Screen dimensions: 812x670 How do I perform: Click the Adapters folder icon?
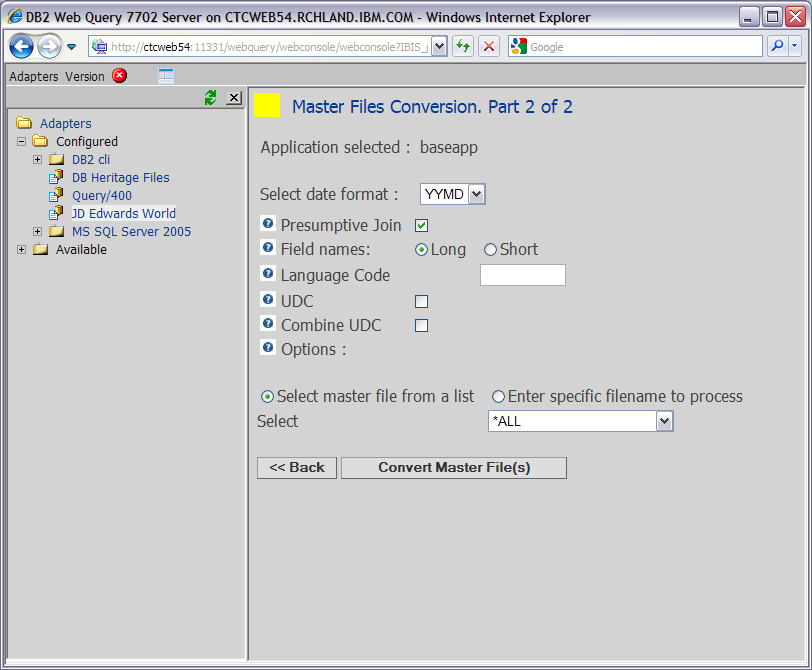(x=24, y=123)
